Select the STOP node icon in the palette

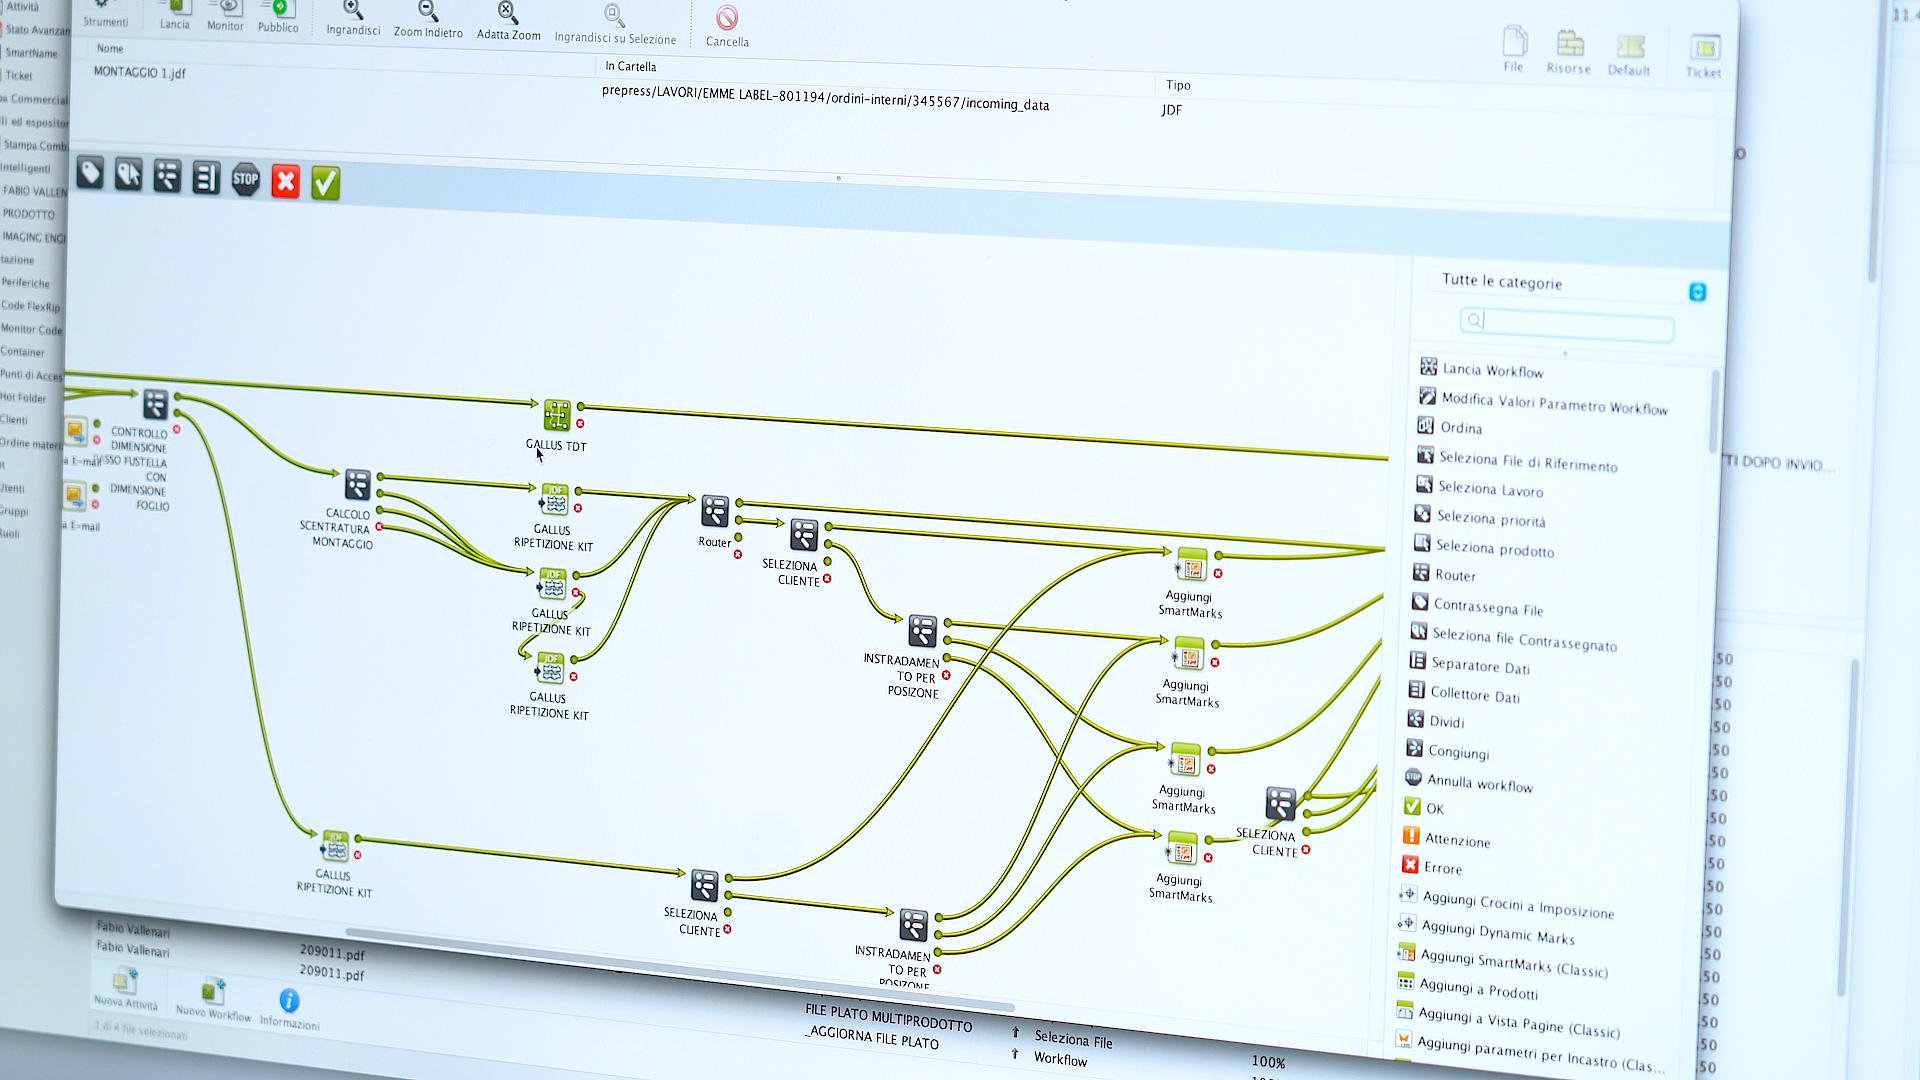[246, 178]
